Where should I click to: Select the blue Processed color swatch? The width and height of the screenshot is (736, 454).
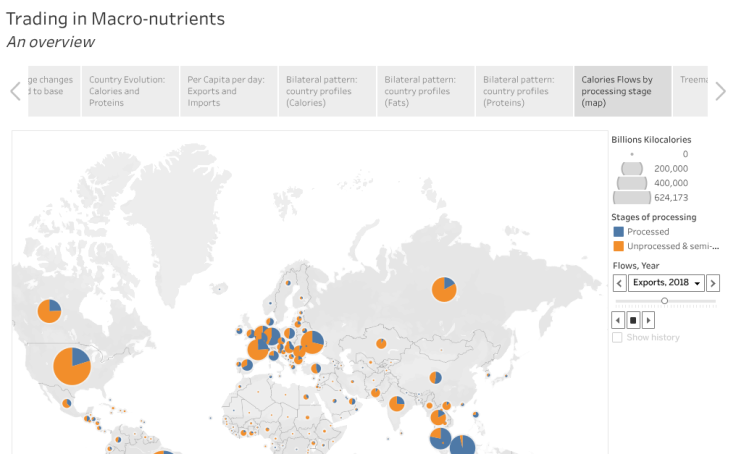619,231
